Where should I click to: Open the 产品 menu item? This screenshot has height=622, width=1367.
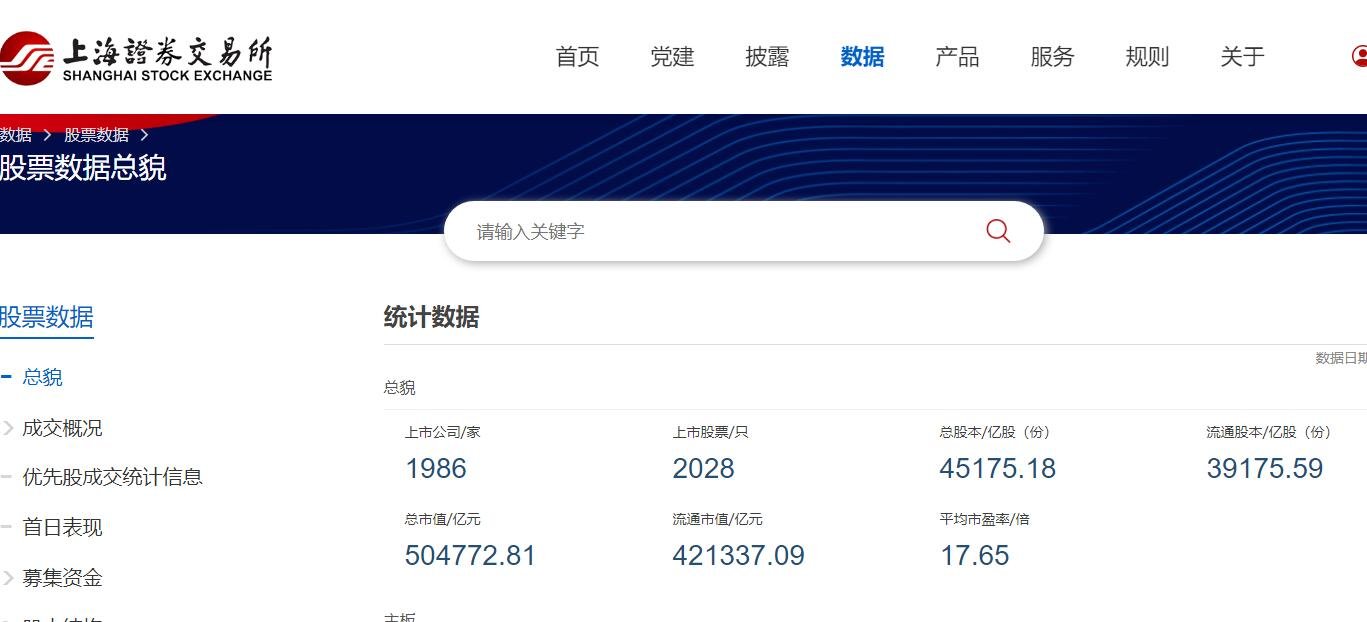956,57
